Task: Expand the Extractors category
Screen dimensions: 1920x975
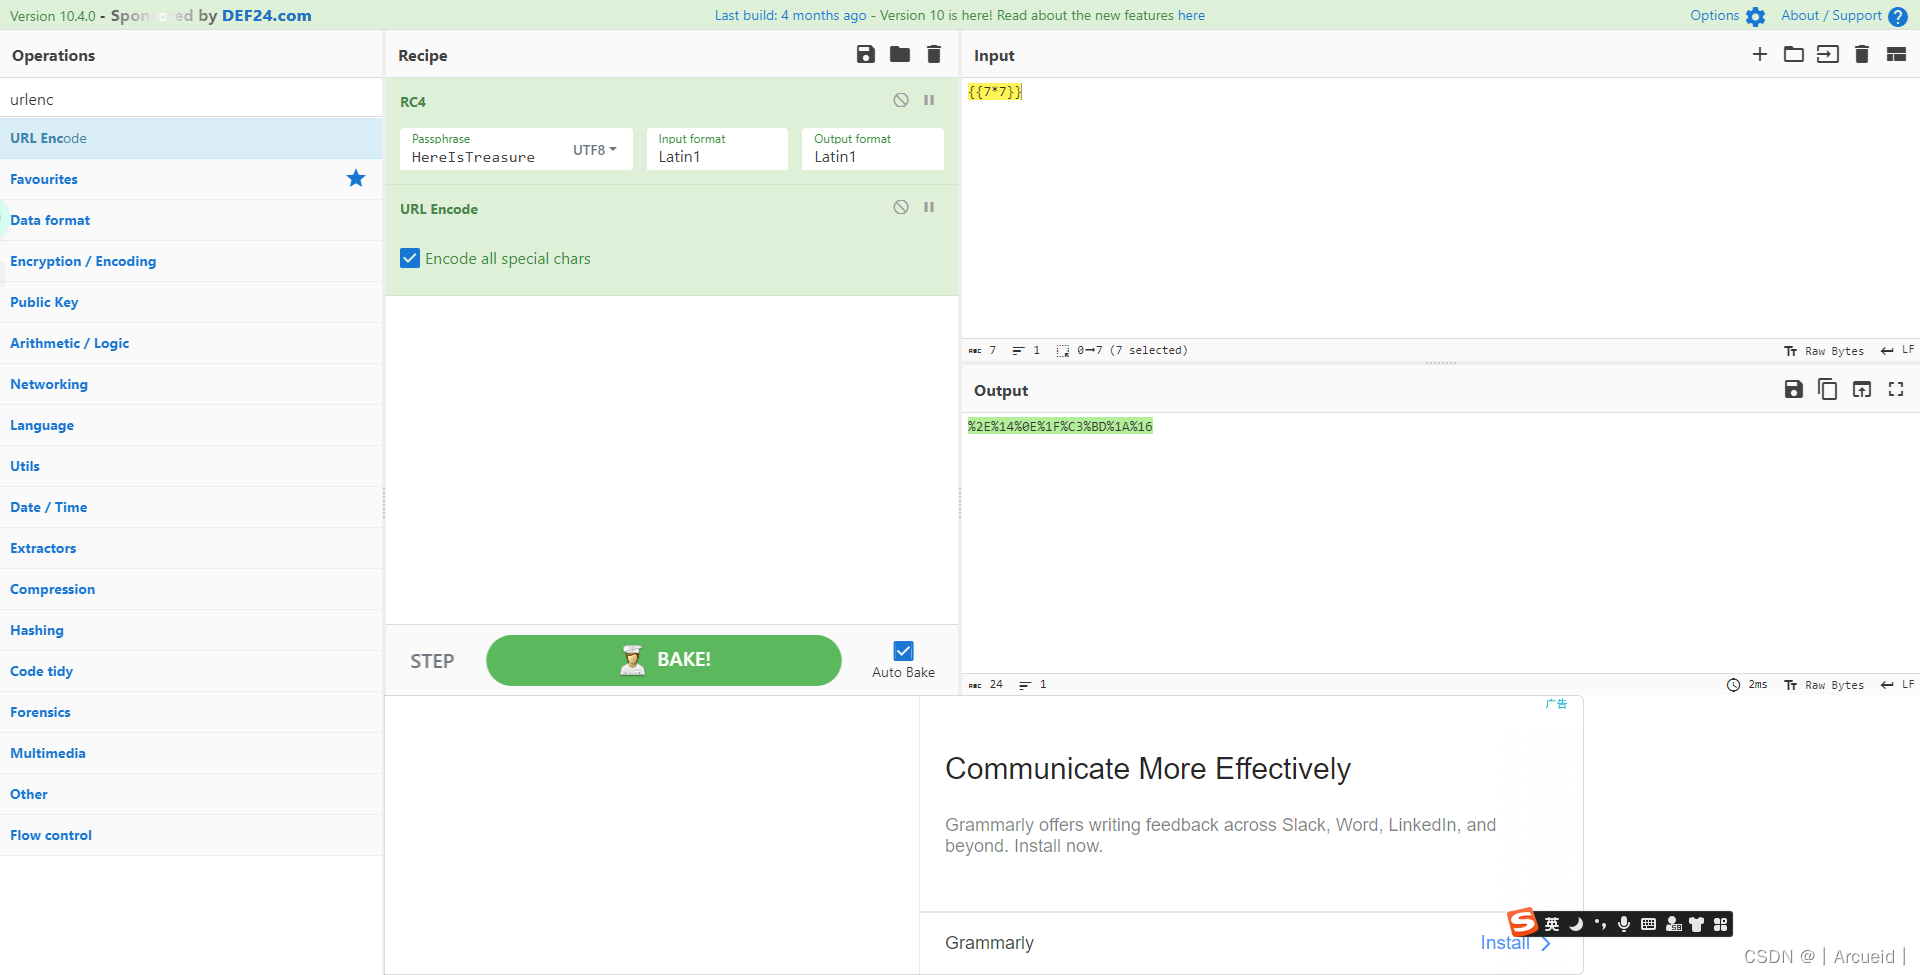Action: (x=191, y=548)
